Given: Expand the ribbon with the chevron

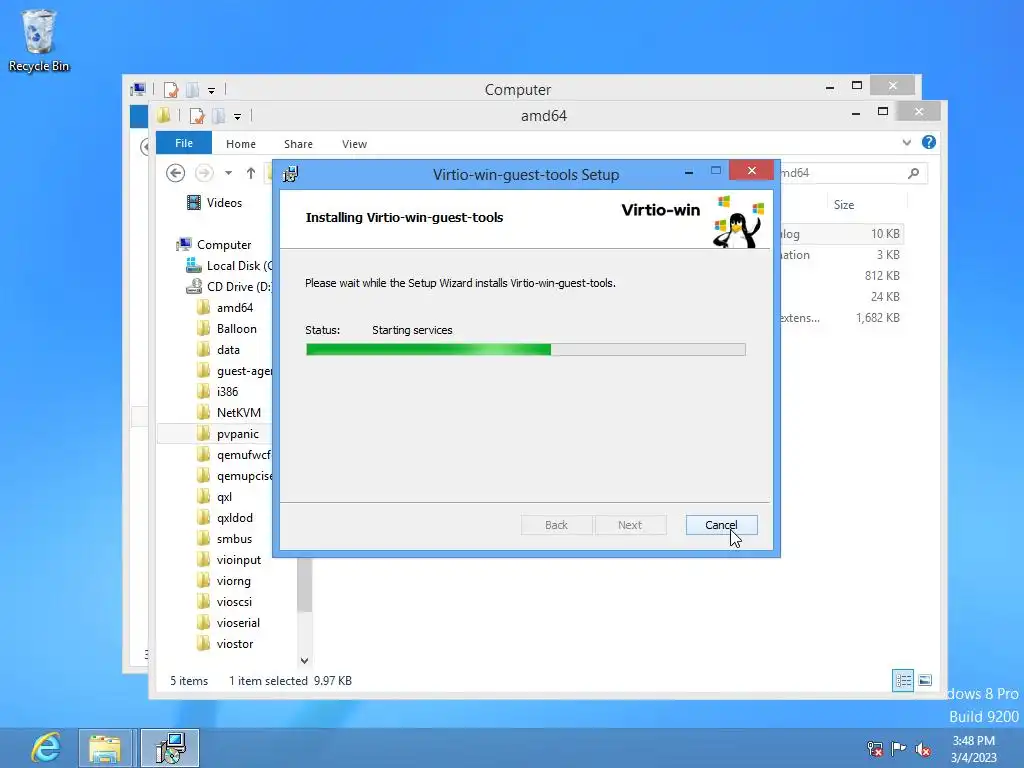Looking at the screenshot, I should [x=906, y=142].
